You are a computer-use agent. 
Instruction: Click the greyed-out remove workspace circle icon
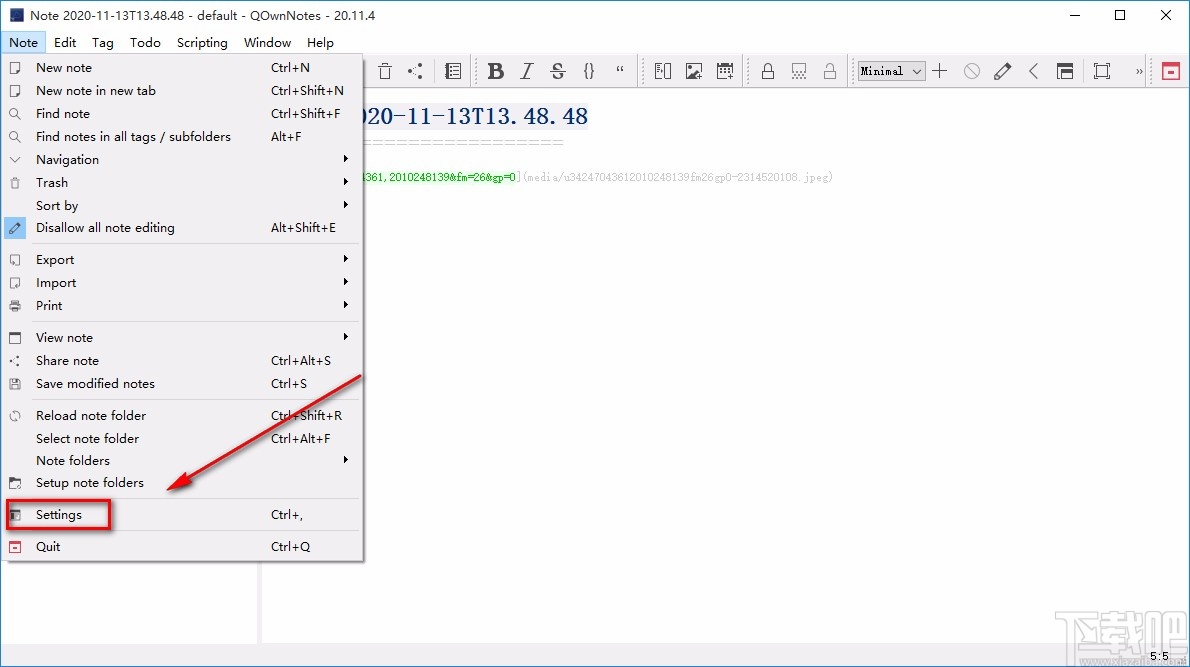point(971,71)
